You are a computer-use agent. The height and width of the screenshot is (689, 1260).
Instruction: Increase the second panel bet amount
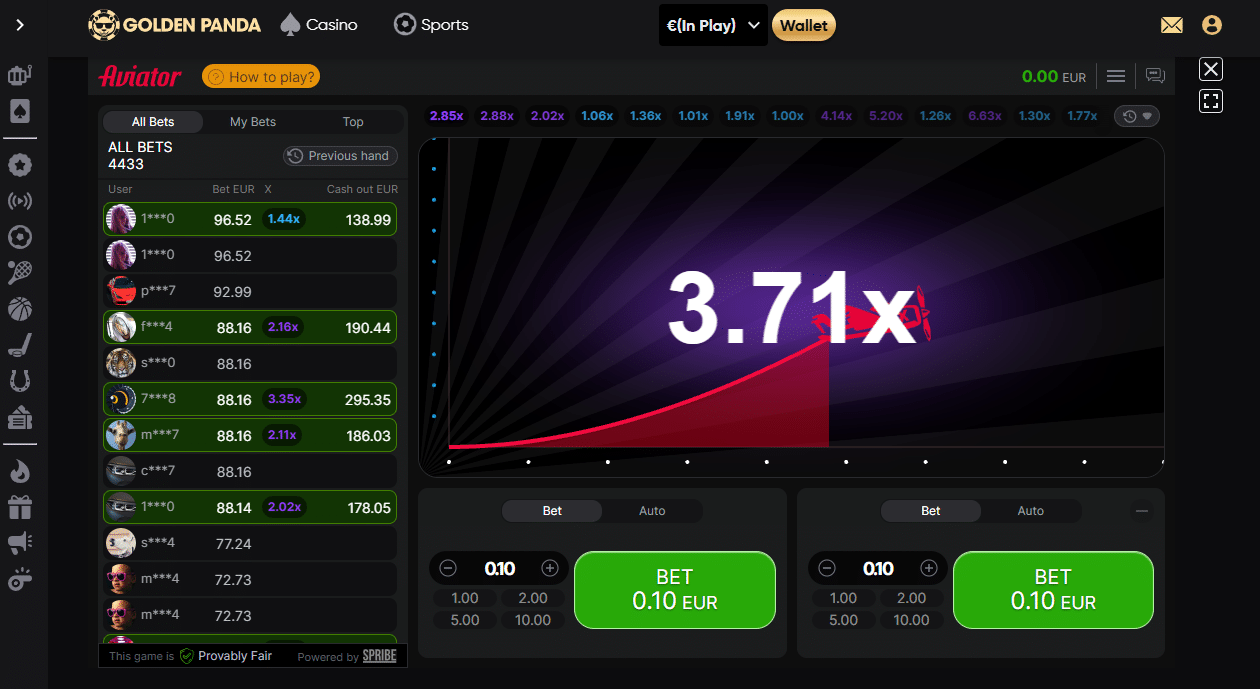point(929,568)
